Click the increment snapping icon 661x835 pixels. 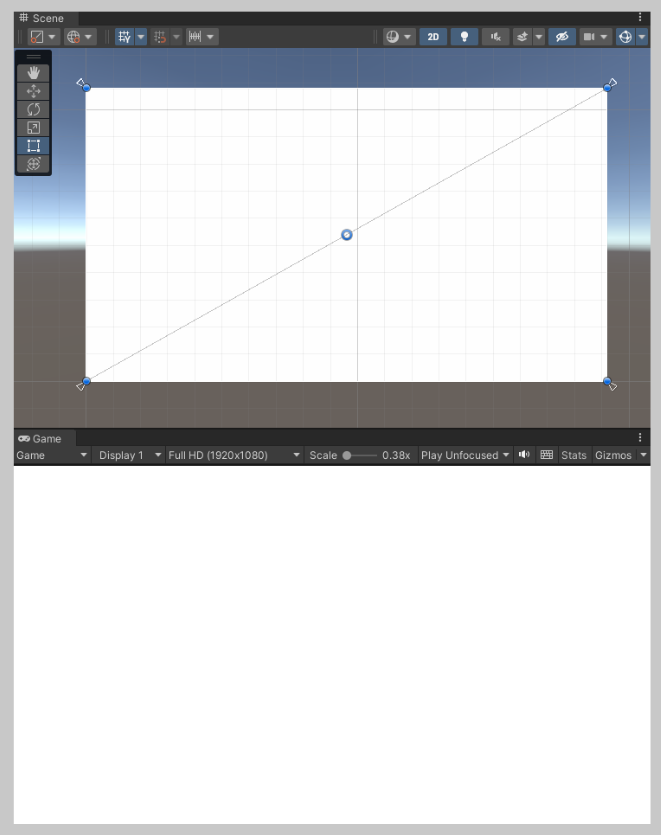pos(195,37)
